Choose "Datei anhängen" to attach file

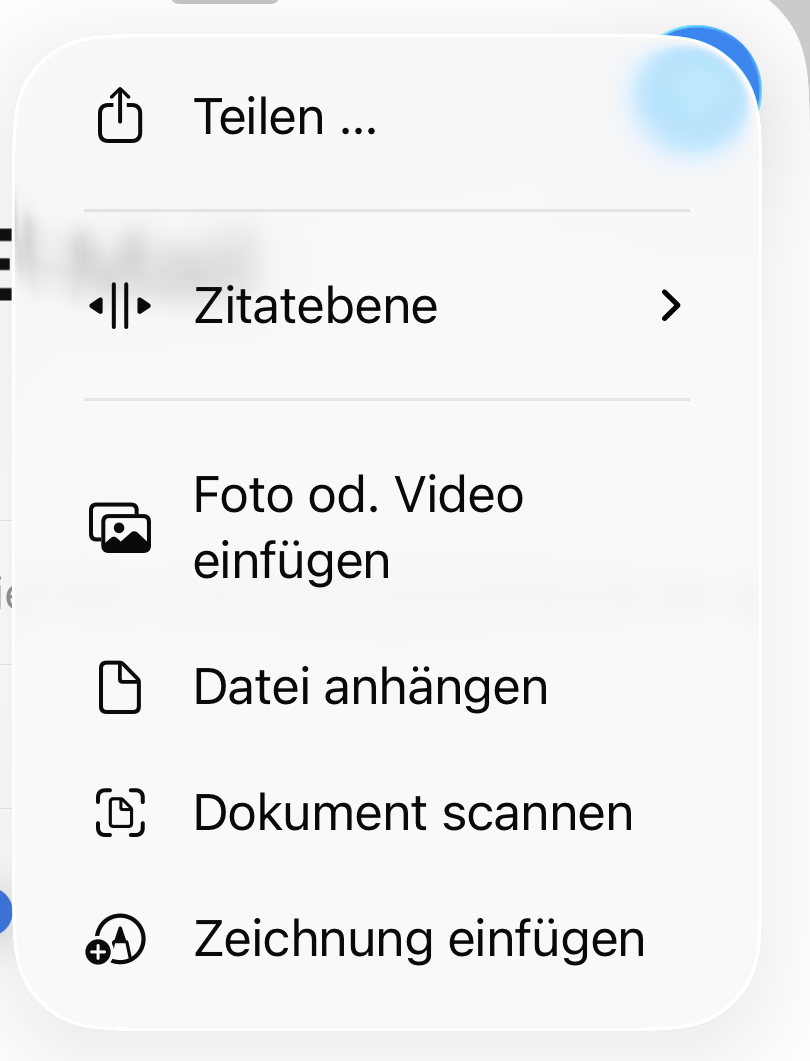pyautogui.click(x=370, y=688)
